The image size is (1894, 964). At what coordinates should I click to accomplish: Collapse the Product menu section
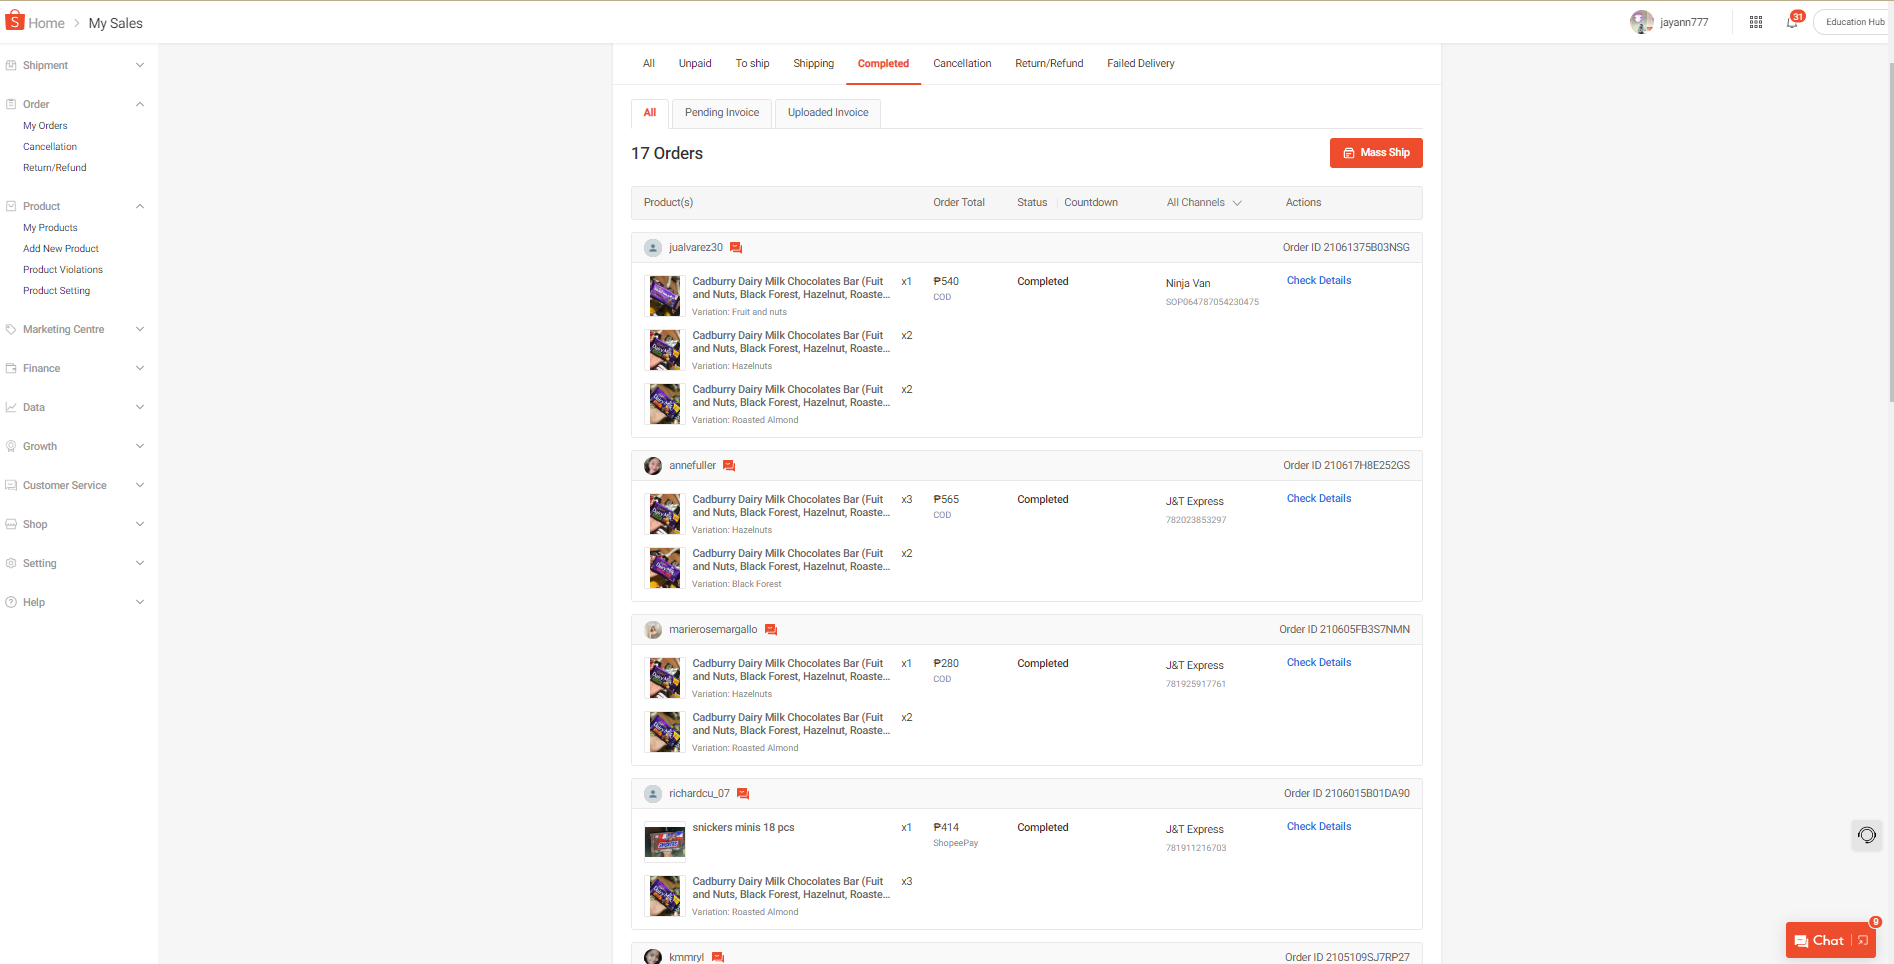click(x=140, y=207)
